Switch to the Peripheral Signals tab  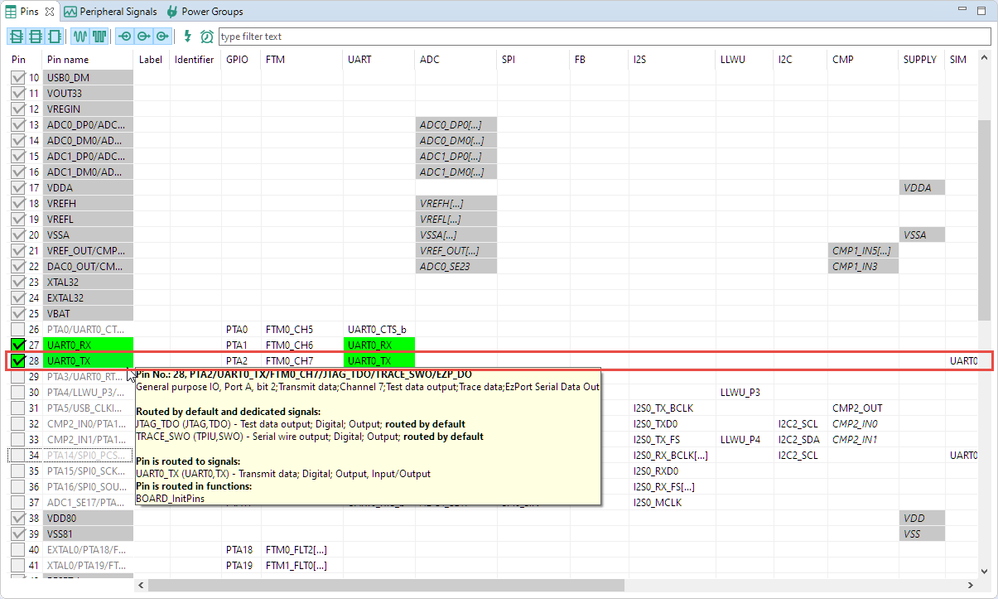(110, 11)
